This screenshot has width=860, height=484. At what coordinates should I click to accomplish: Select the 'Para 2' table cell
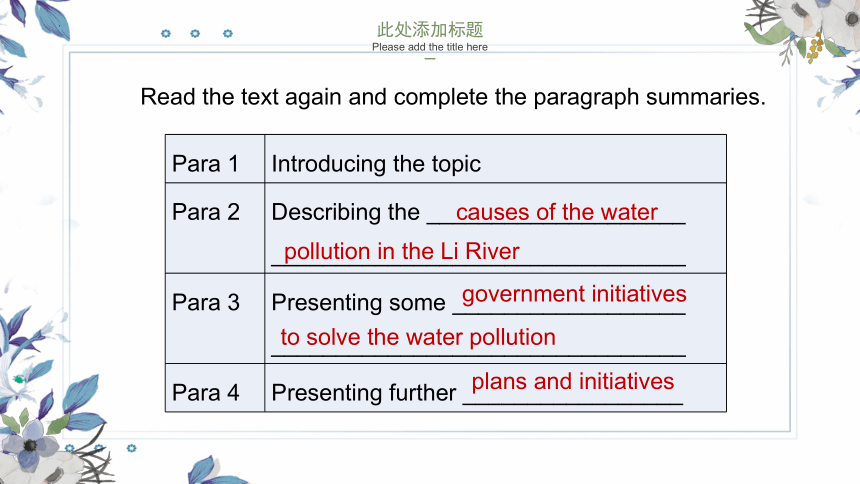(x=215, y=228)
